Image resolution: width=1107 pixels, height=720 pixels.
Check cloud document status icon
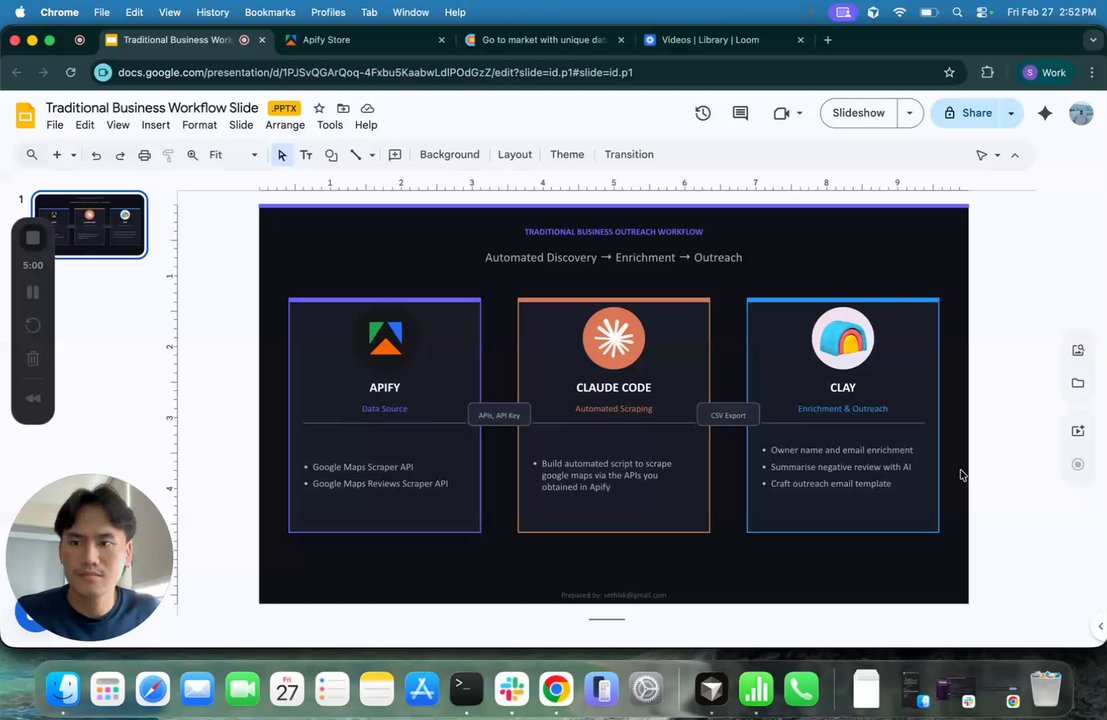[x=367, y=108]
